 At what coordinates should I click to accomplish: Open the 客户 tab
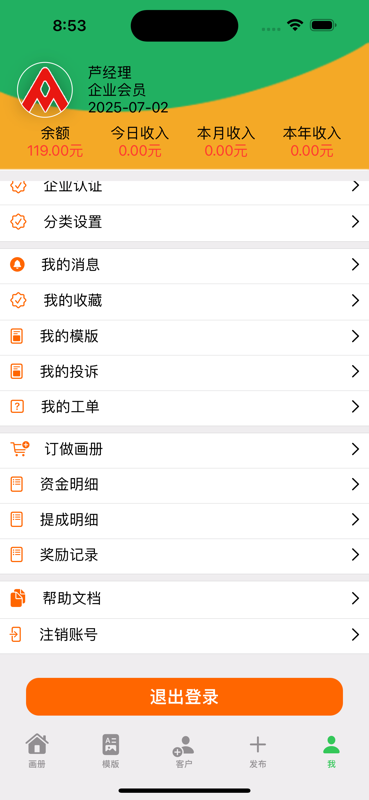pos(184,751)
